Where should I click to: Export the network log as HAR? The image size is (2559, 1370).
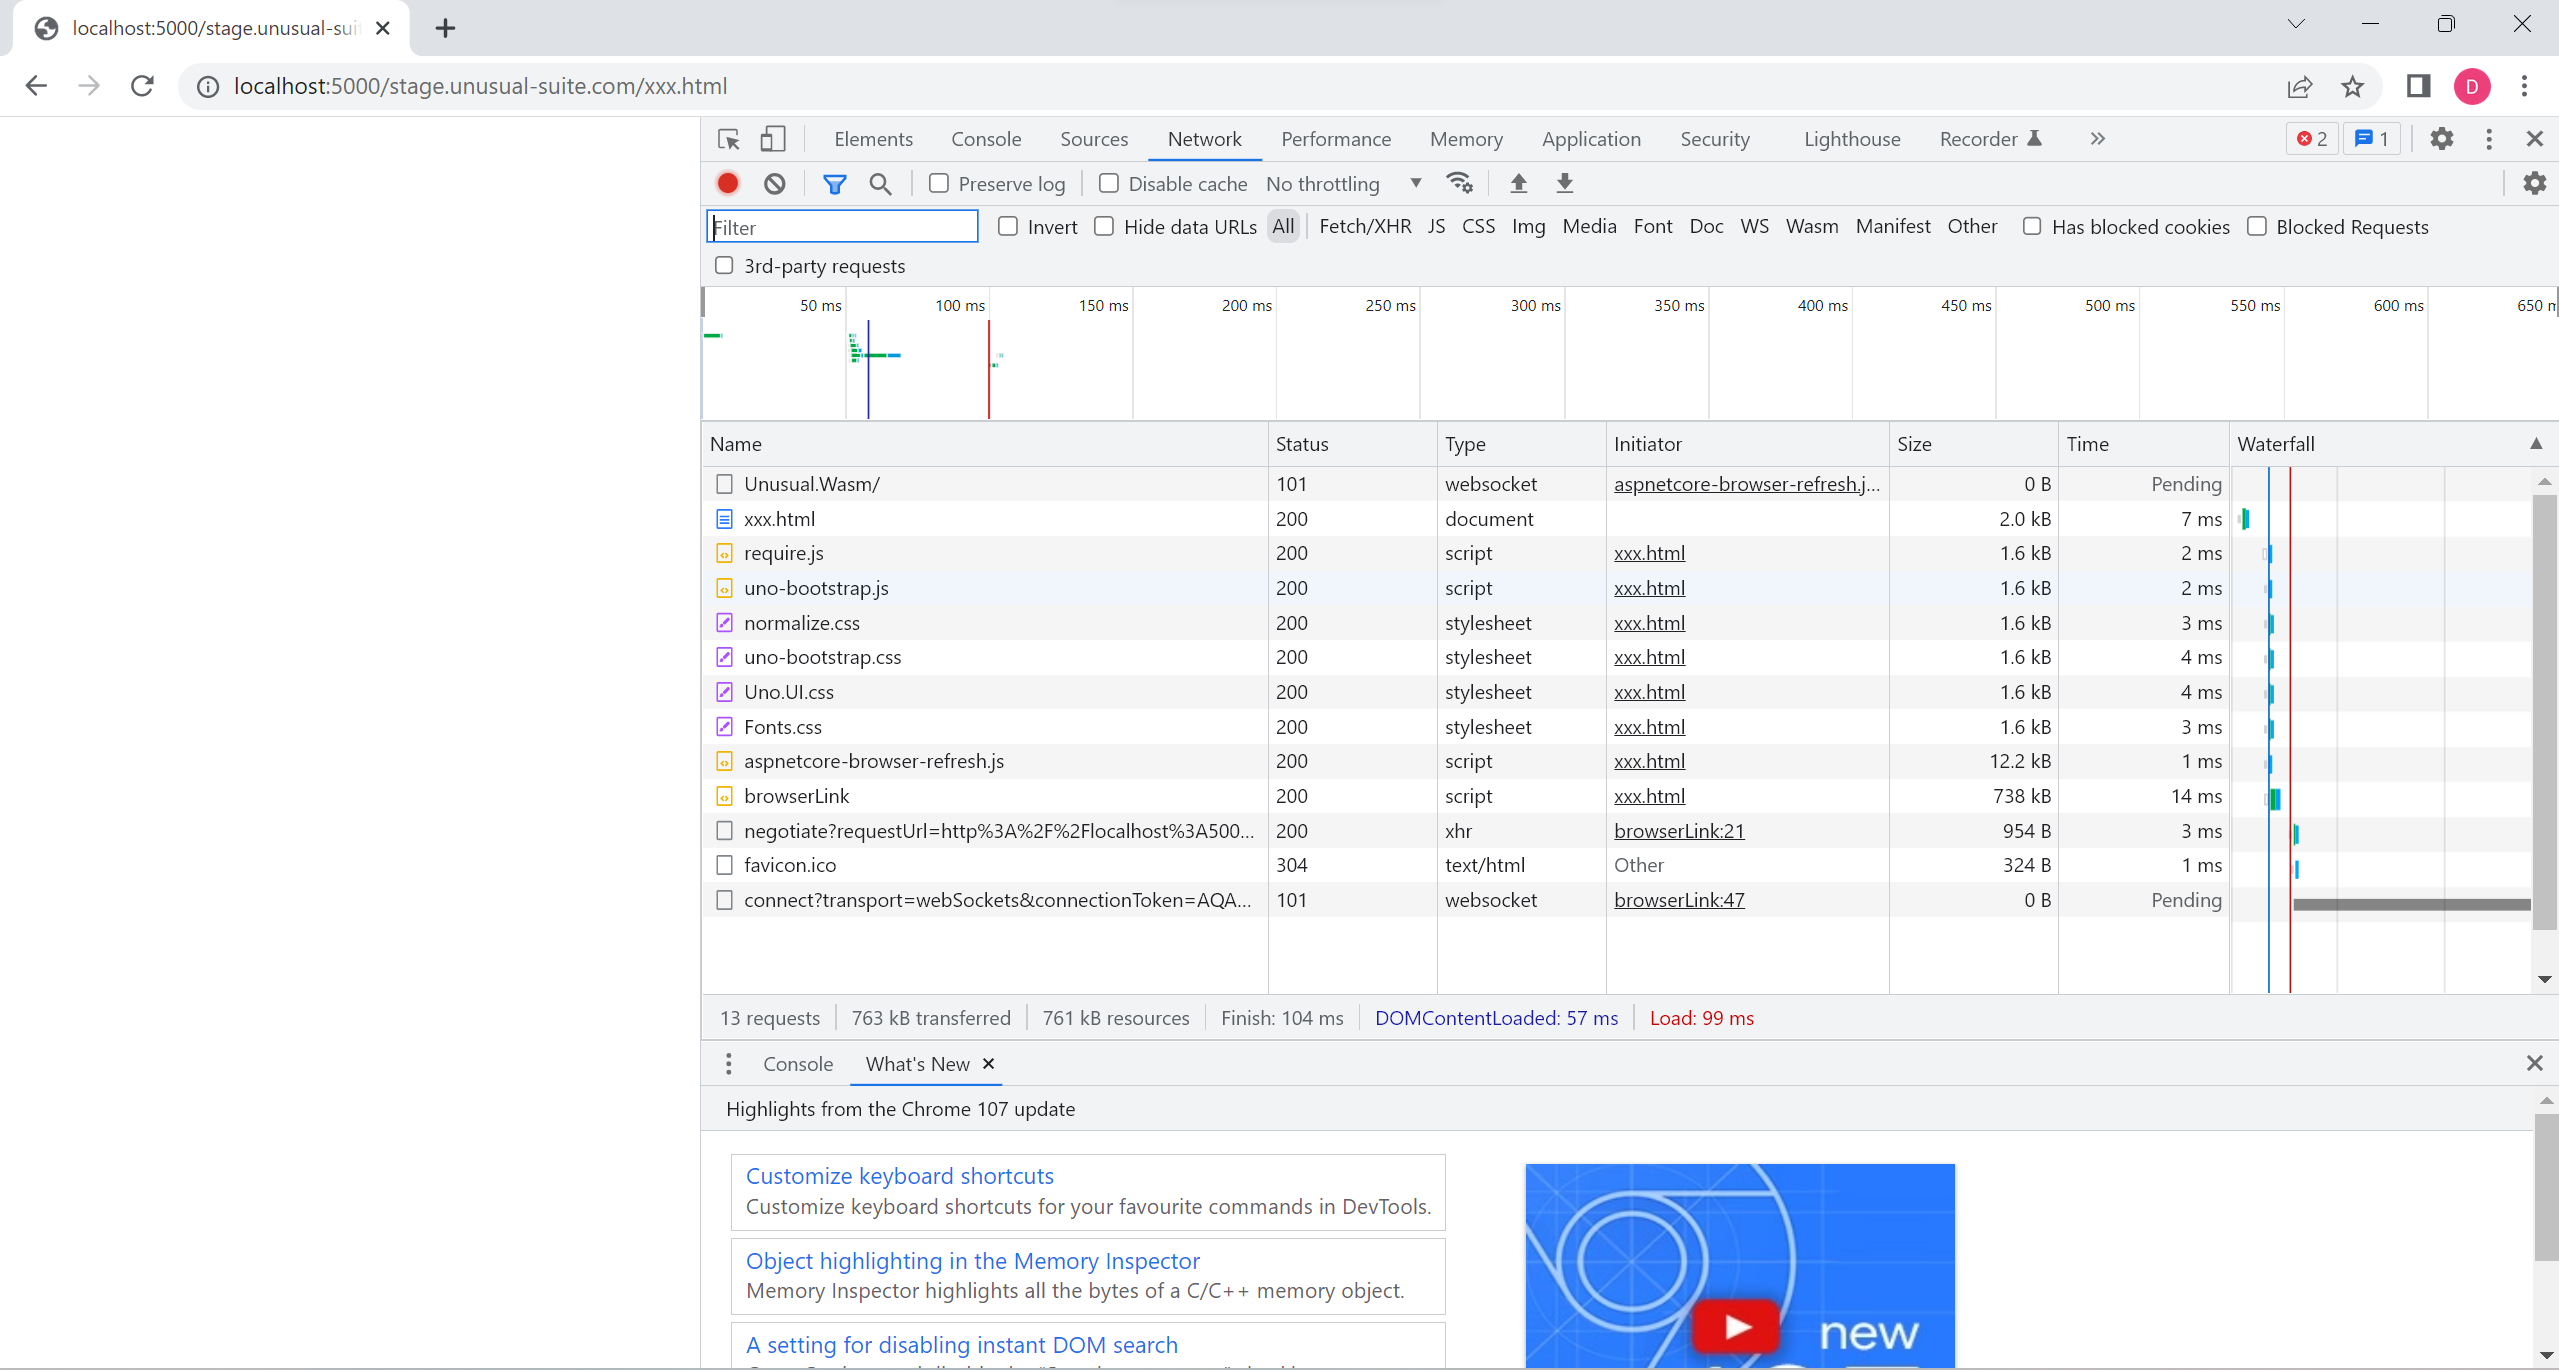pyautogui.click(x=1564, y=183)
